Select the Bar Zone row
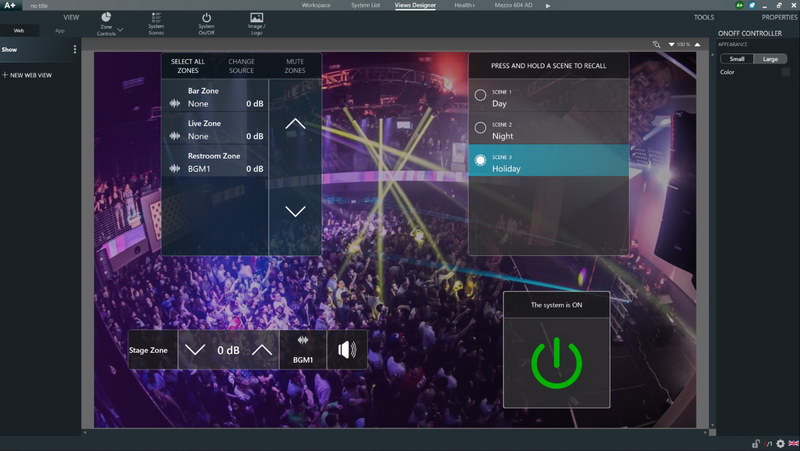This screenshot has height=451, width=800. [x=215, y=96]
